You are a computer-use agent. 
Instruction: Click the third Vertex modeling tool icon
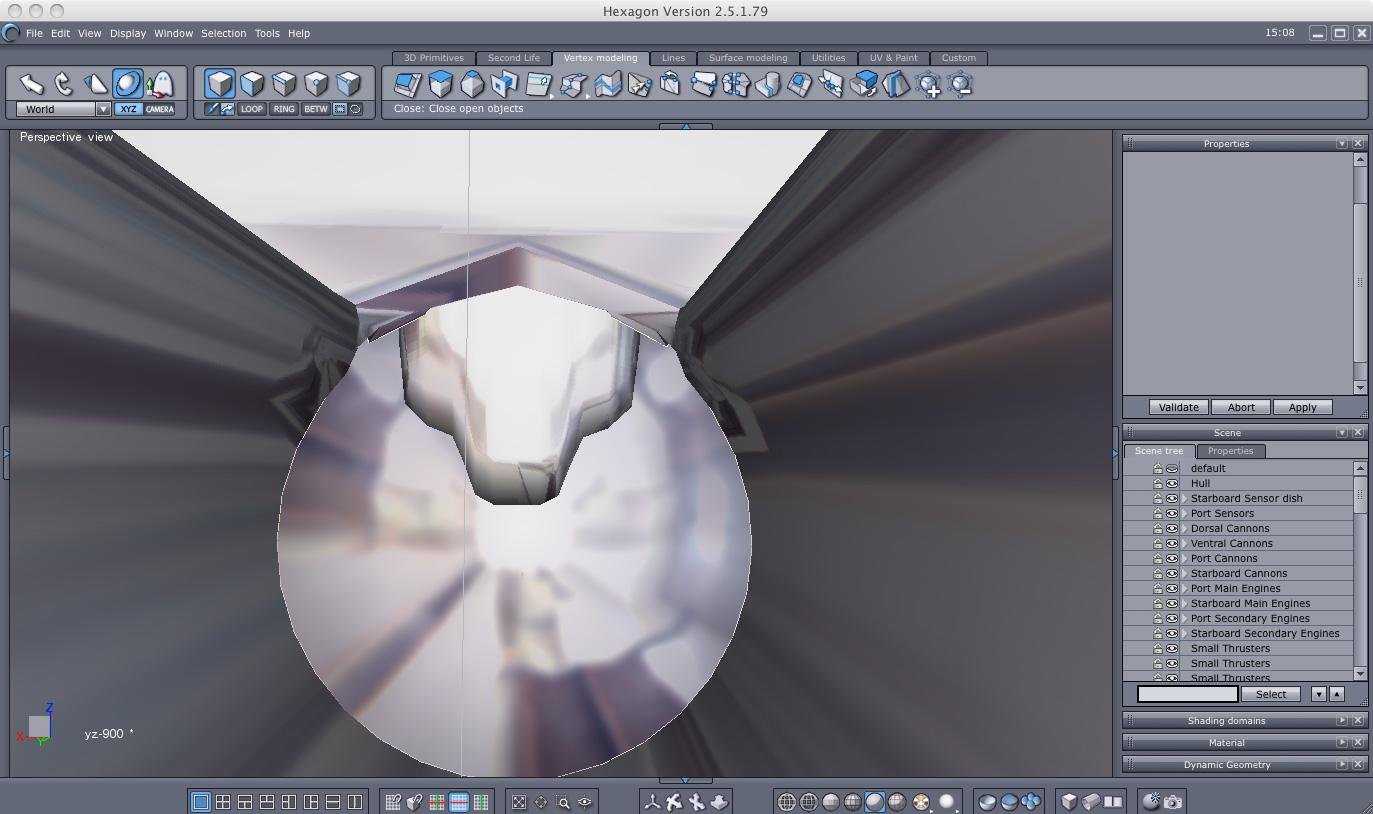click(472, 85)
